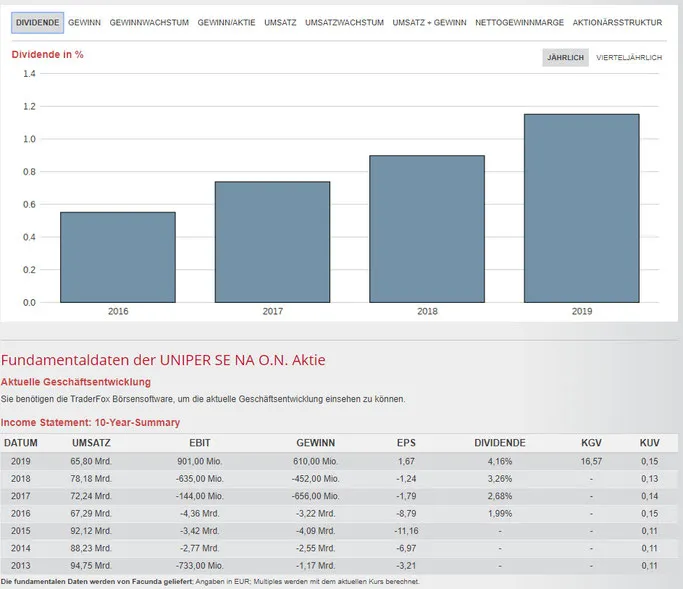683x589 pixels.
Task: Click the -656,00 Mio. profit value
Action: click(315, 496)
